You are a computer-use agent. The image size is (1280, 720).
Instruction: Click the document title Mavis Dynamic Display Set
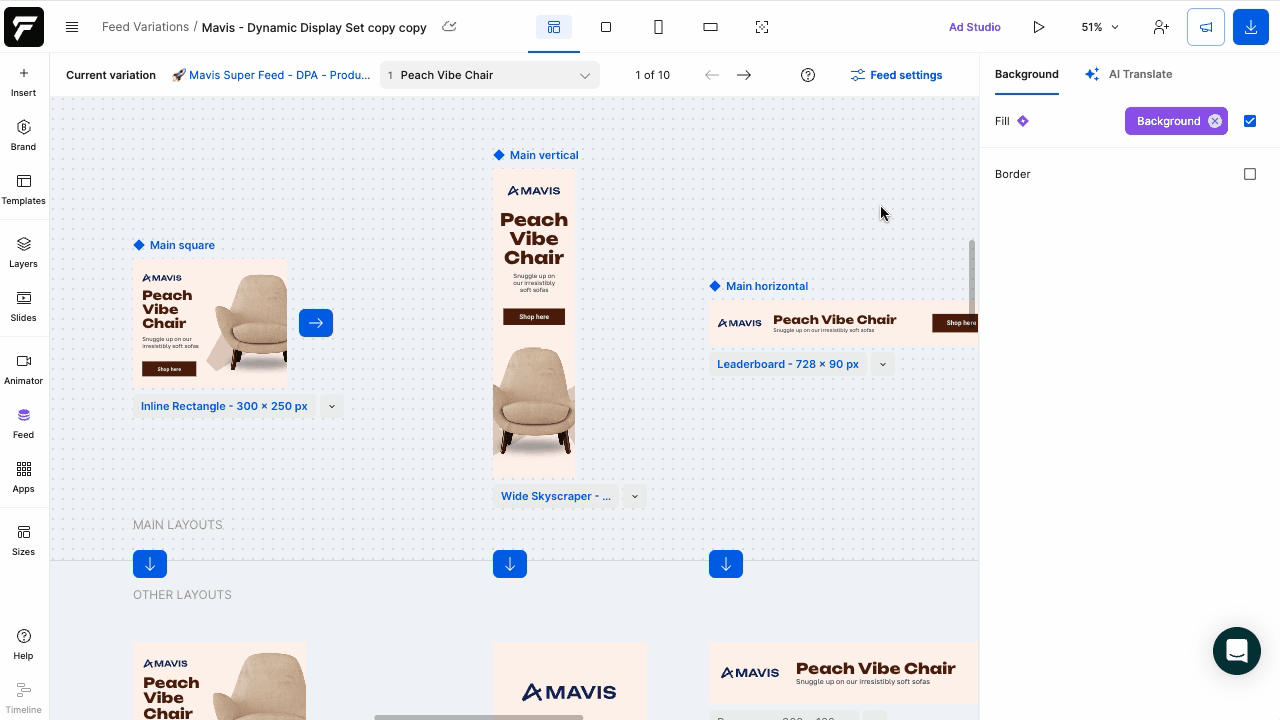tap(314, 27)
